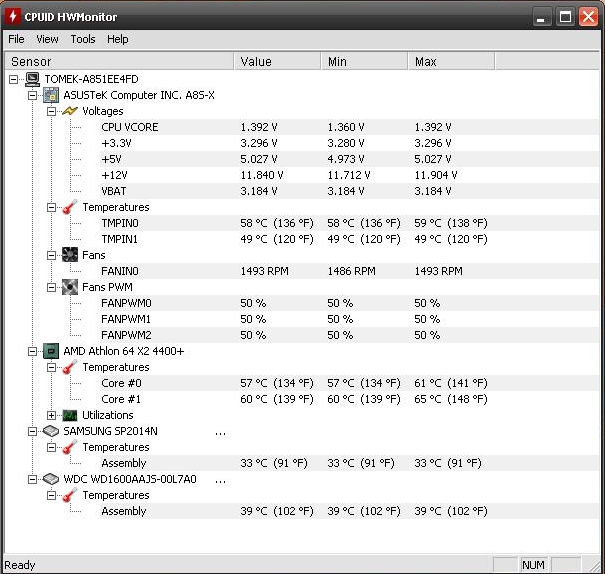The width and height of the screenshot is (605, 574).
Task: Click the computer icon beside TOMEK-A851EE4FD
Action: tap(32, 79)
